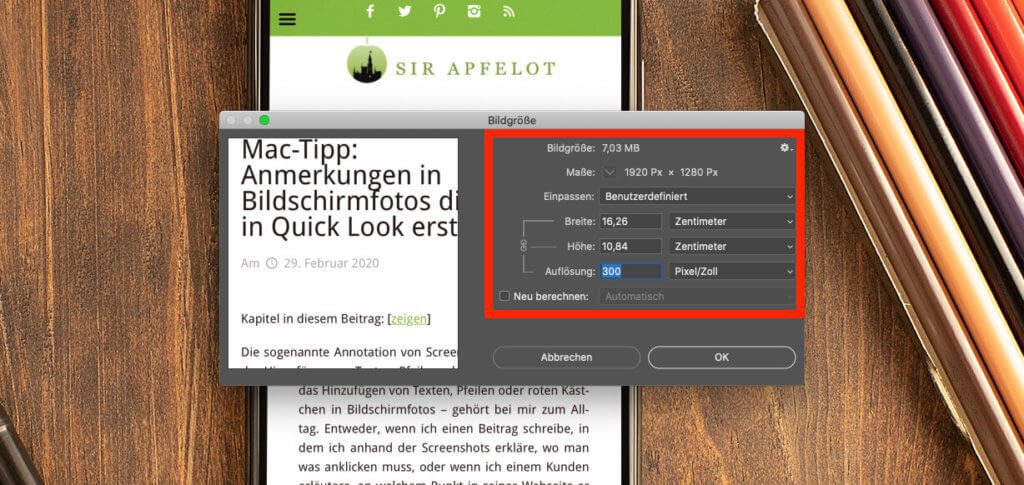This screenshot has width=1024, height=485.
Task: Click the clock icon beside the date
Action: point(272,263)
